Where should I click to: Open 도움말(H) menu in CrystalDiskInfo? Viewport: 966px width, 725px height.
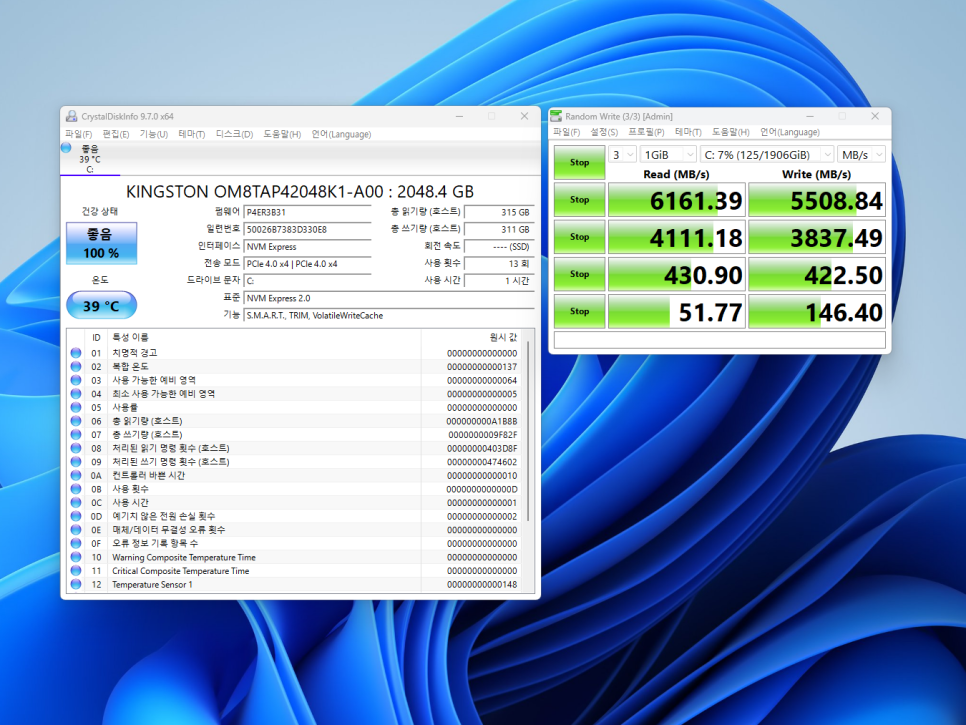pyautogui.click(x=282, y=134)
